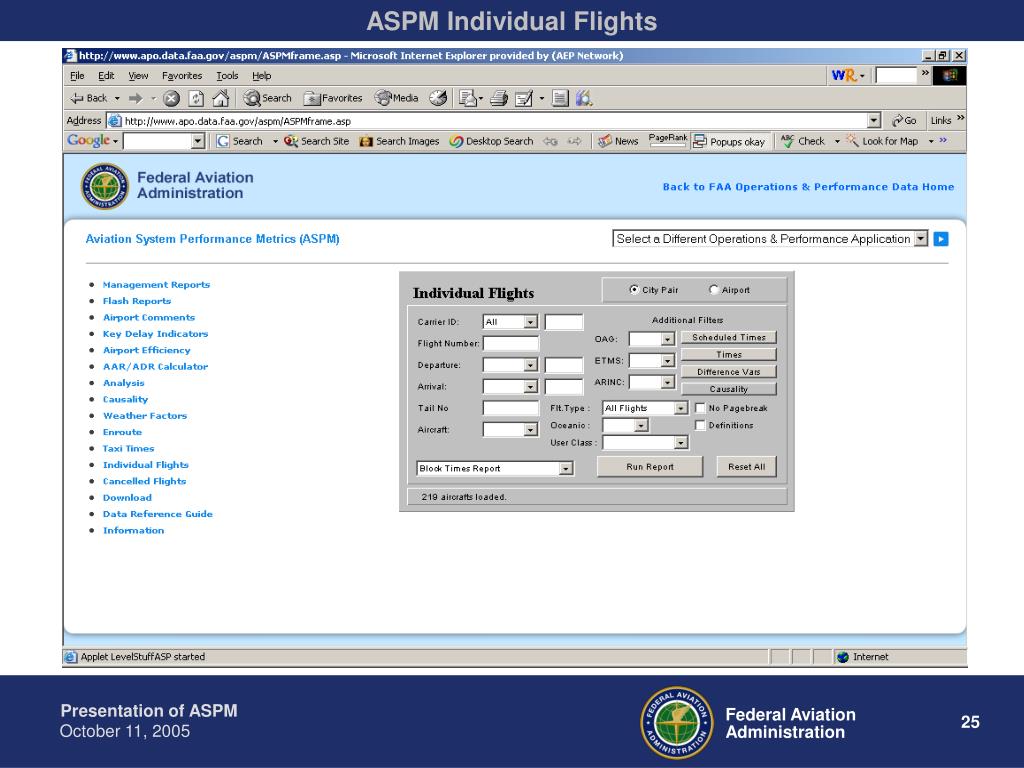Open the Management Reports link
The height and width of the screenshot is (768, 1024).
[156, 285]
